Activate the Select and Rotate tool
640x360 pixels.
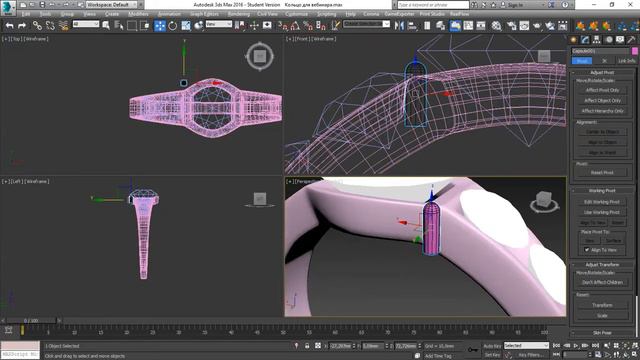point(173,26)
